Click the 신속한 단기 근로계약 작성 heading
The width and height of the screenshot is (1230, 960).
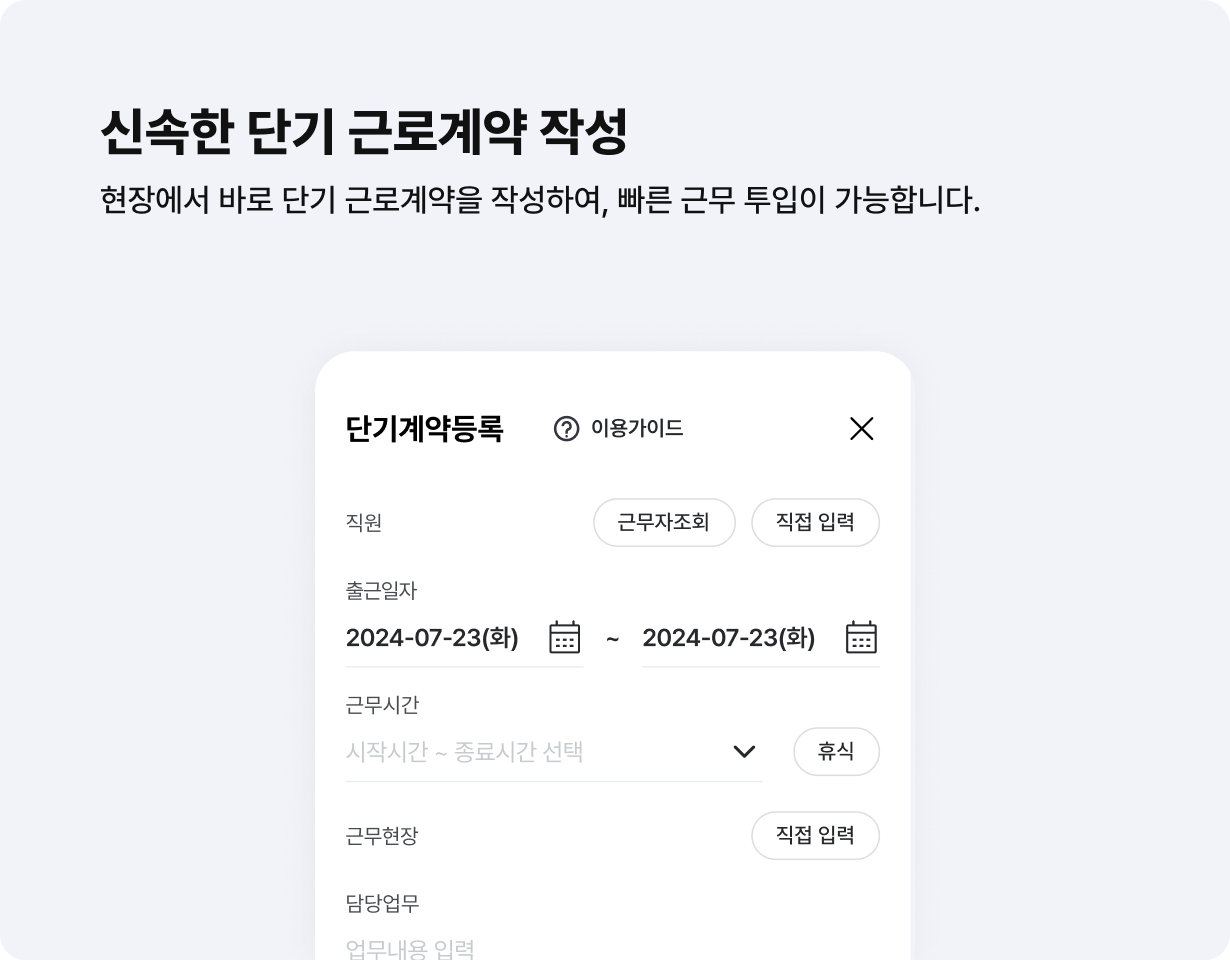point(363,132)
